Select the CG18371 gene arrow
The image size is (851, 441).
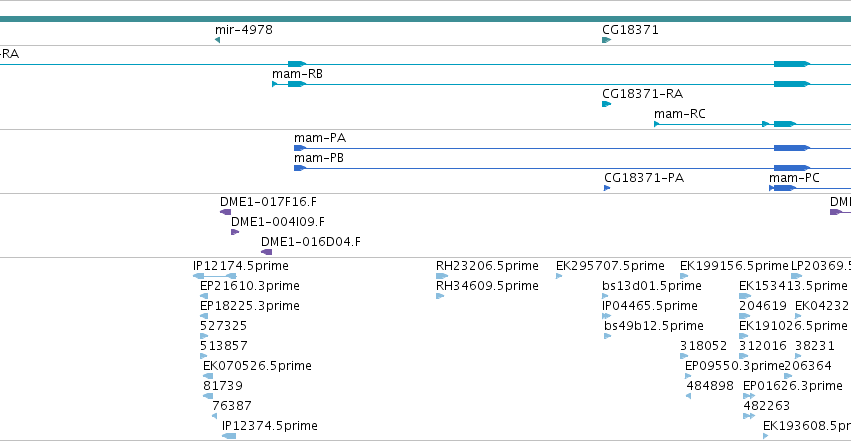(607, 40)
